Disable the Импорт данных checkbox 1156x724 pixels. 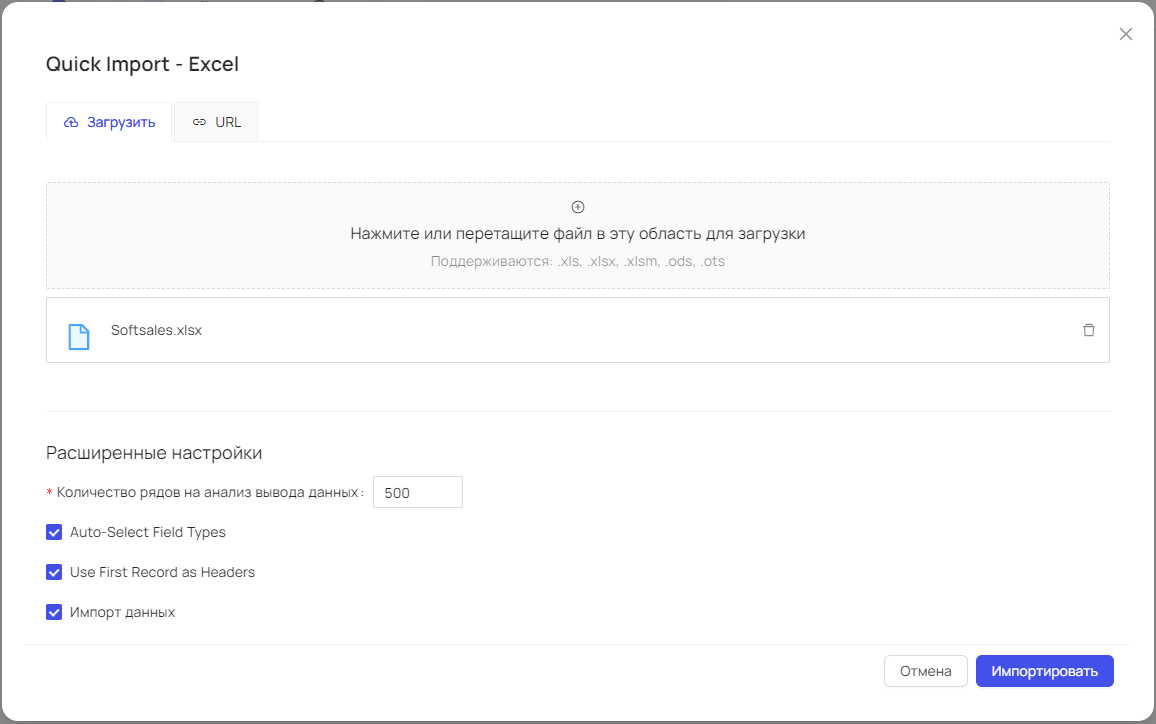coord(54,612)
